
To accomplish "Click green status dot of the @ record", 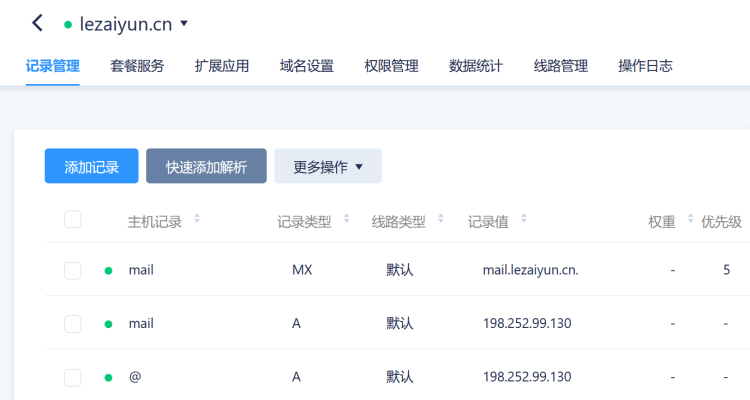I will pos(109,378).
